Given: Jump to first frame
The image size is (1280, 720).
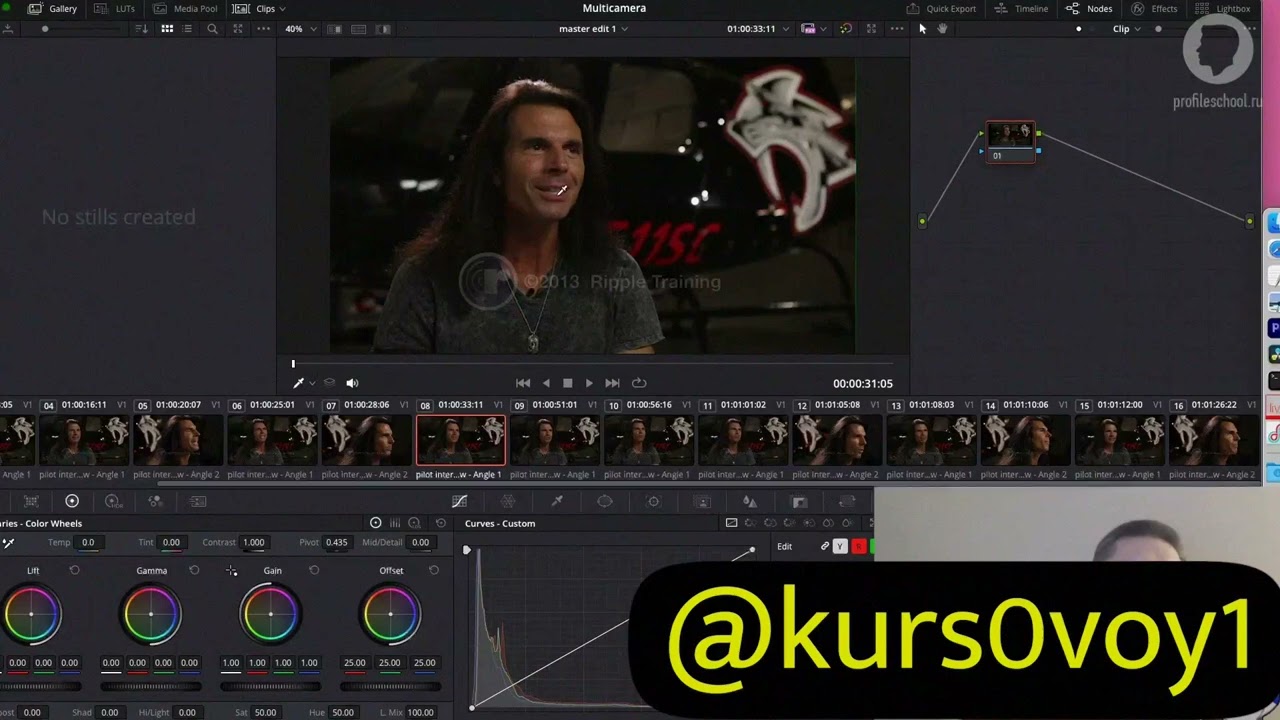Looking at the screenshot, I should pyautogui.click(x=523, y=383).
